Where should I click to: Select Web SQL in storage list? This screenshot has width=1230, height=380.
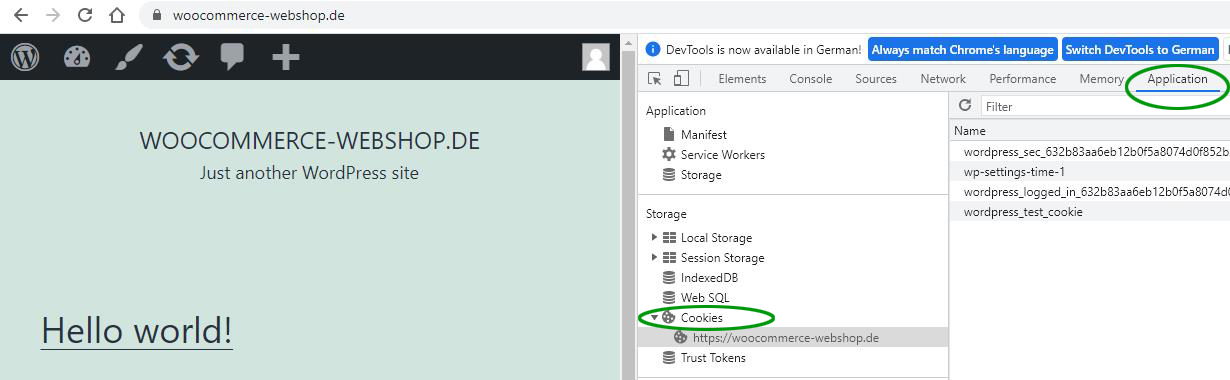click(705, 298)
